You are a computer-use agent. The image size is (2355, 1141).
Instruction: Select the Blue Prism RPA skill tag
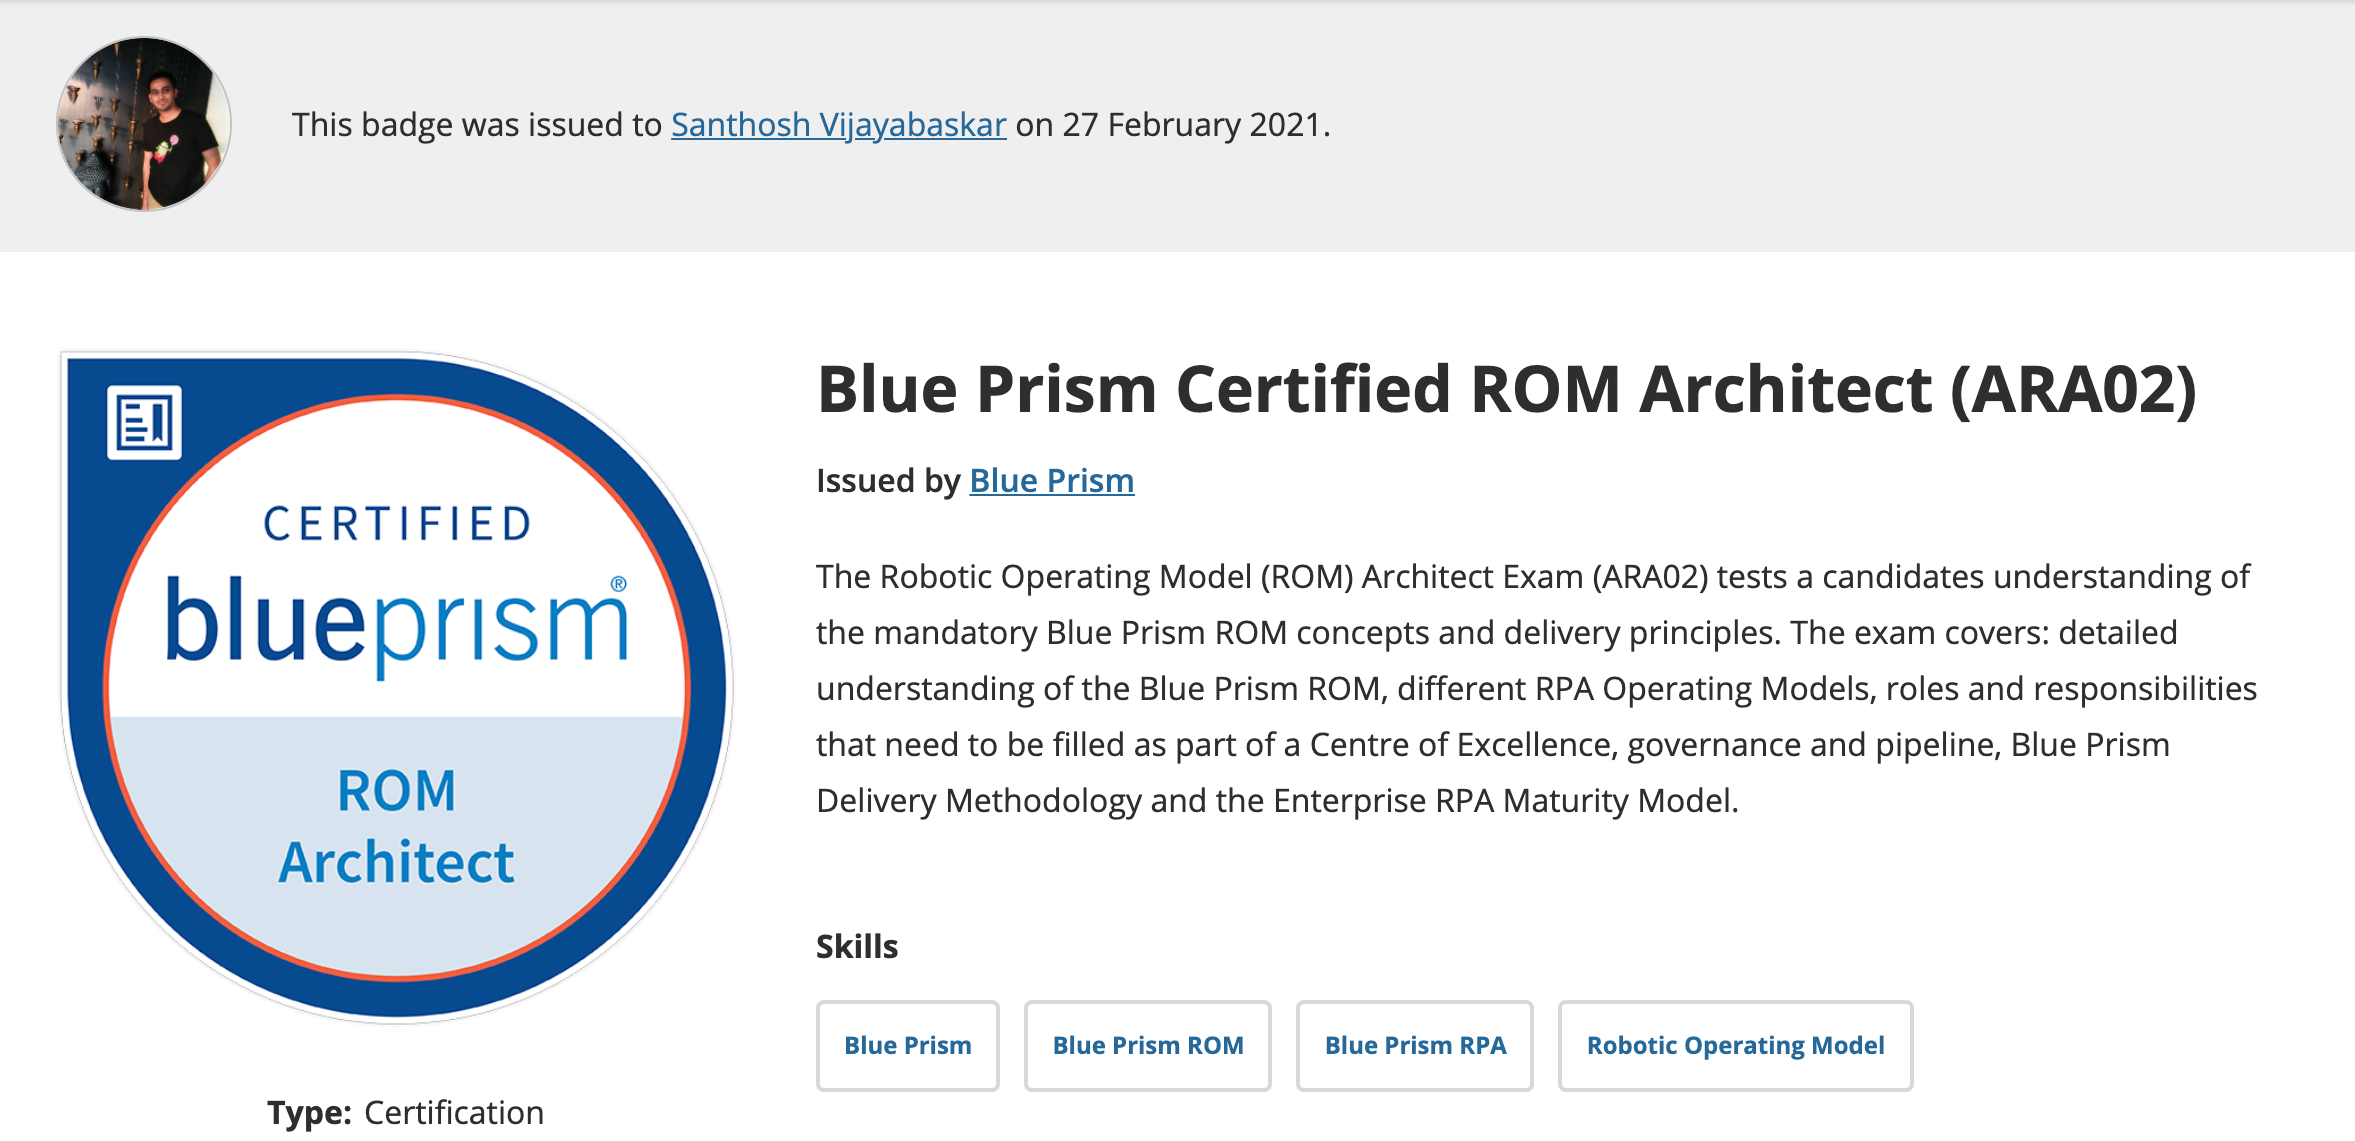click(x=1414, y=1045)
